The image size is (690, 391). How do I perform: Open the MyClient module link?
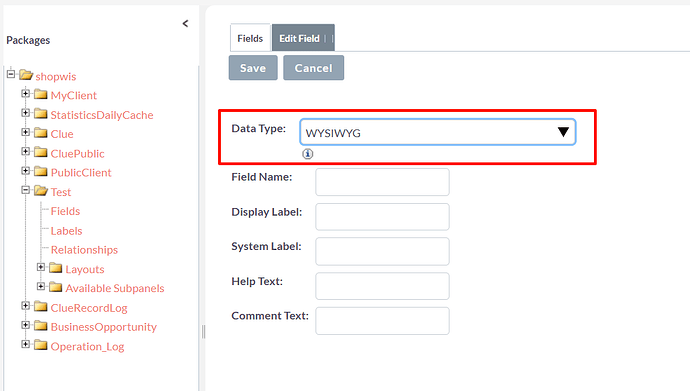[x=73, y=95]
